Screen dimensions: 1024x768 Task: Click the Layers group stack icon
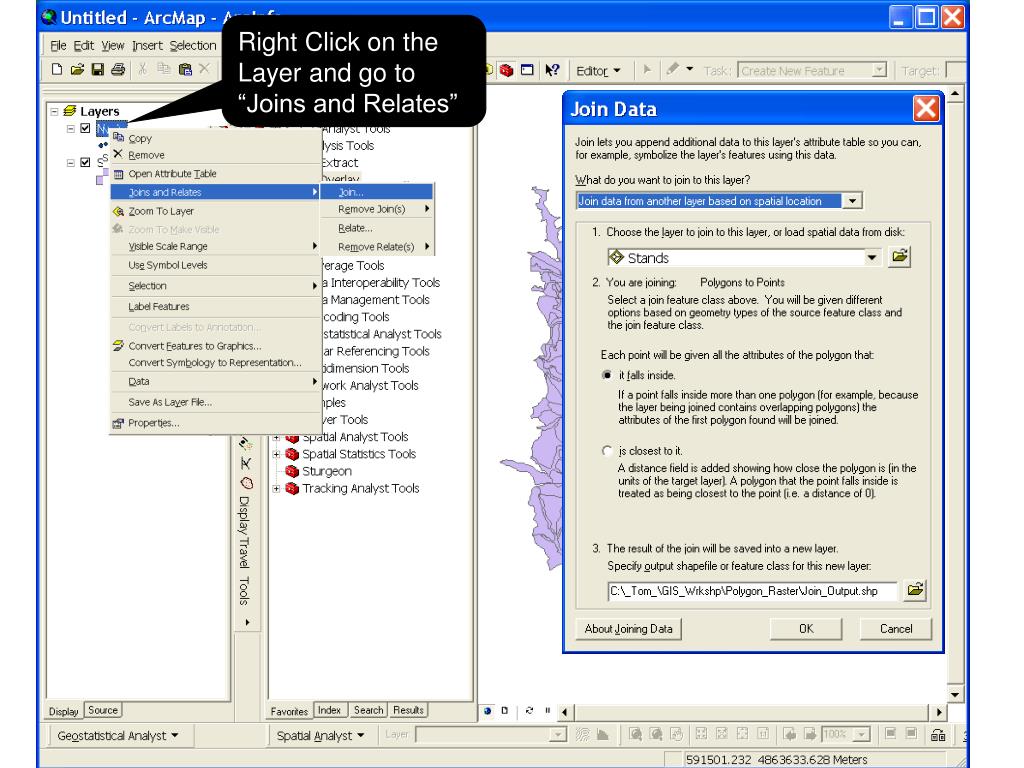[x=69, y=111]
